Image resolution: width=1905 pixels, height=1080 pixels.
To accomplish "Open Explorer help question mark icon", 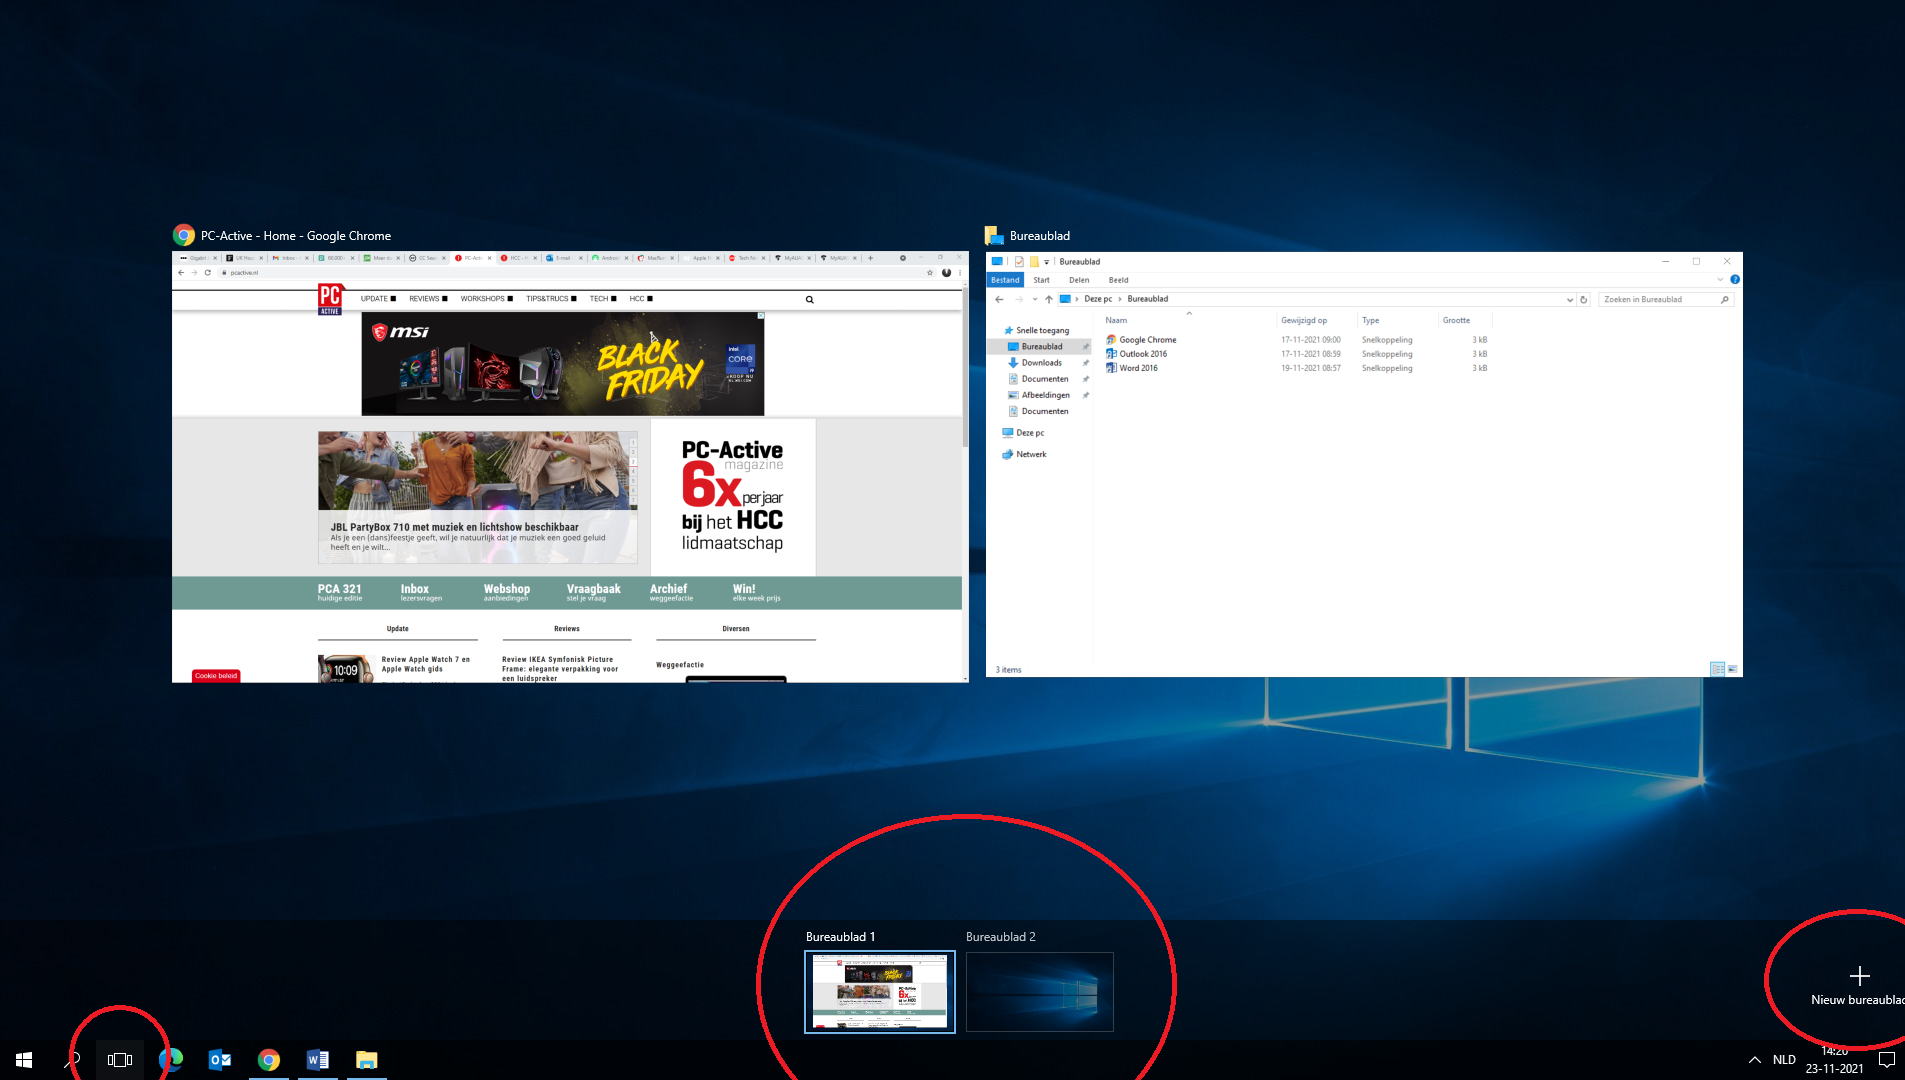I will [x=1735, y=280].
